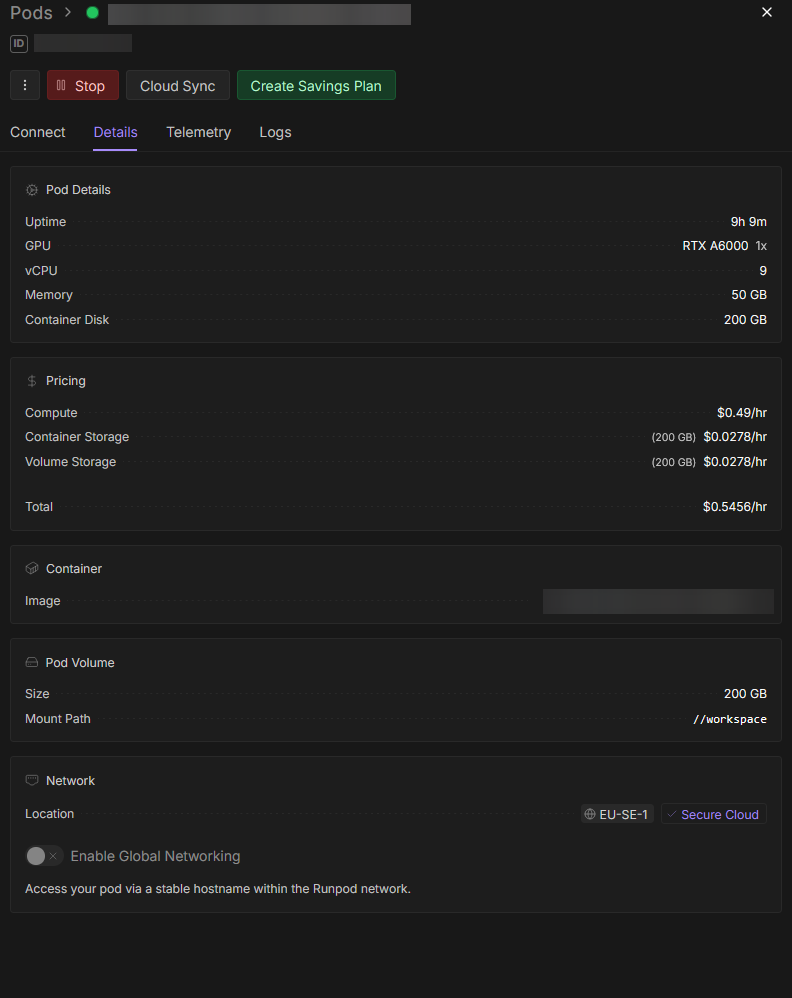
Task: Click the globe icon beside EU-SE-1
Action: coord(590,815)
